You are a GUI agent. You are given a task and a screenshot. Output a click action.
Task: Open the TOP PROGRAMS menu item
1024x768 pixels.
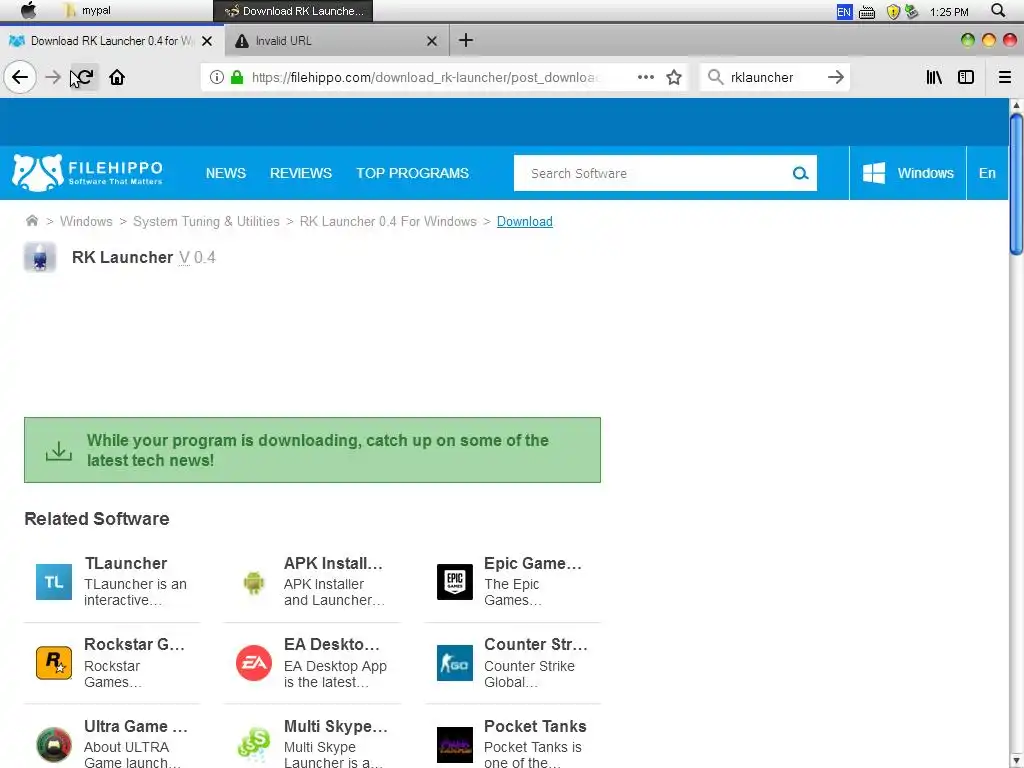click(x=412, y=173)
